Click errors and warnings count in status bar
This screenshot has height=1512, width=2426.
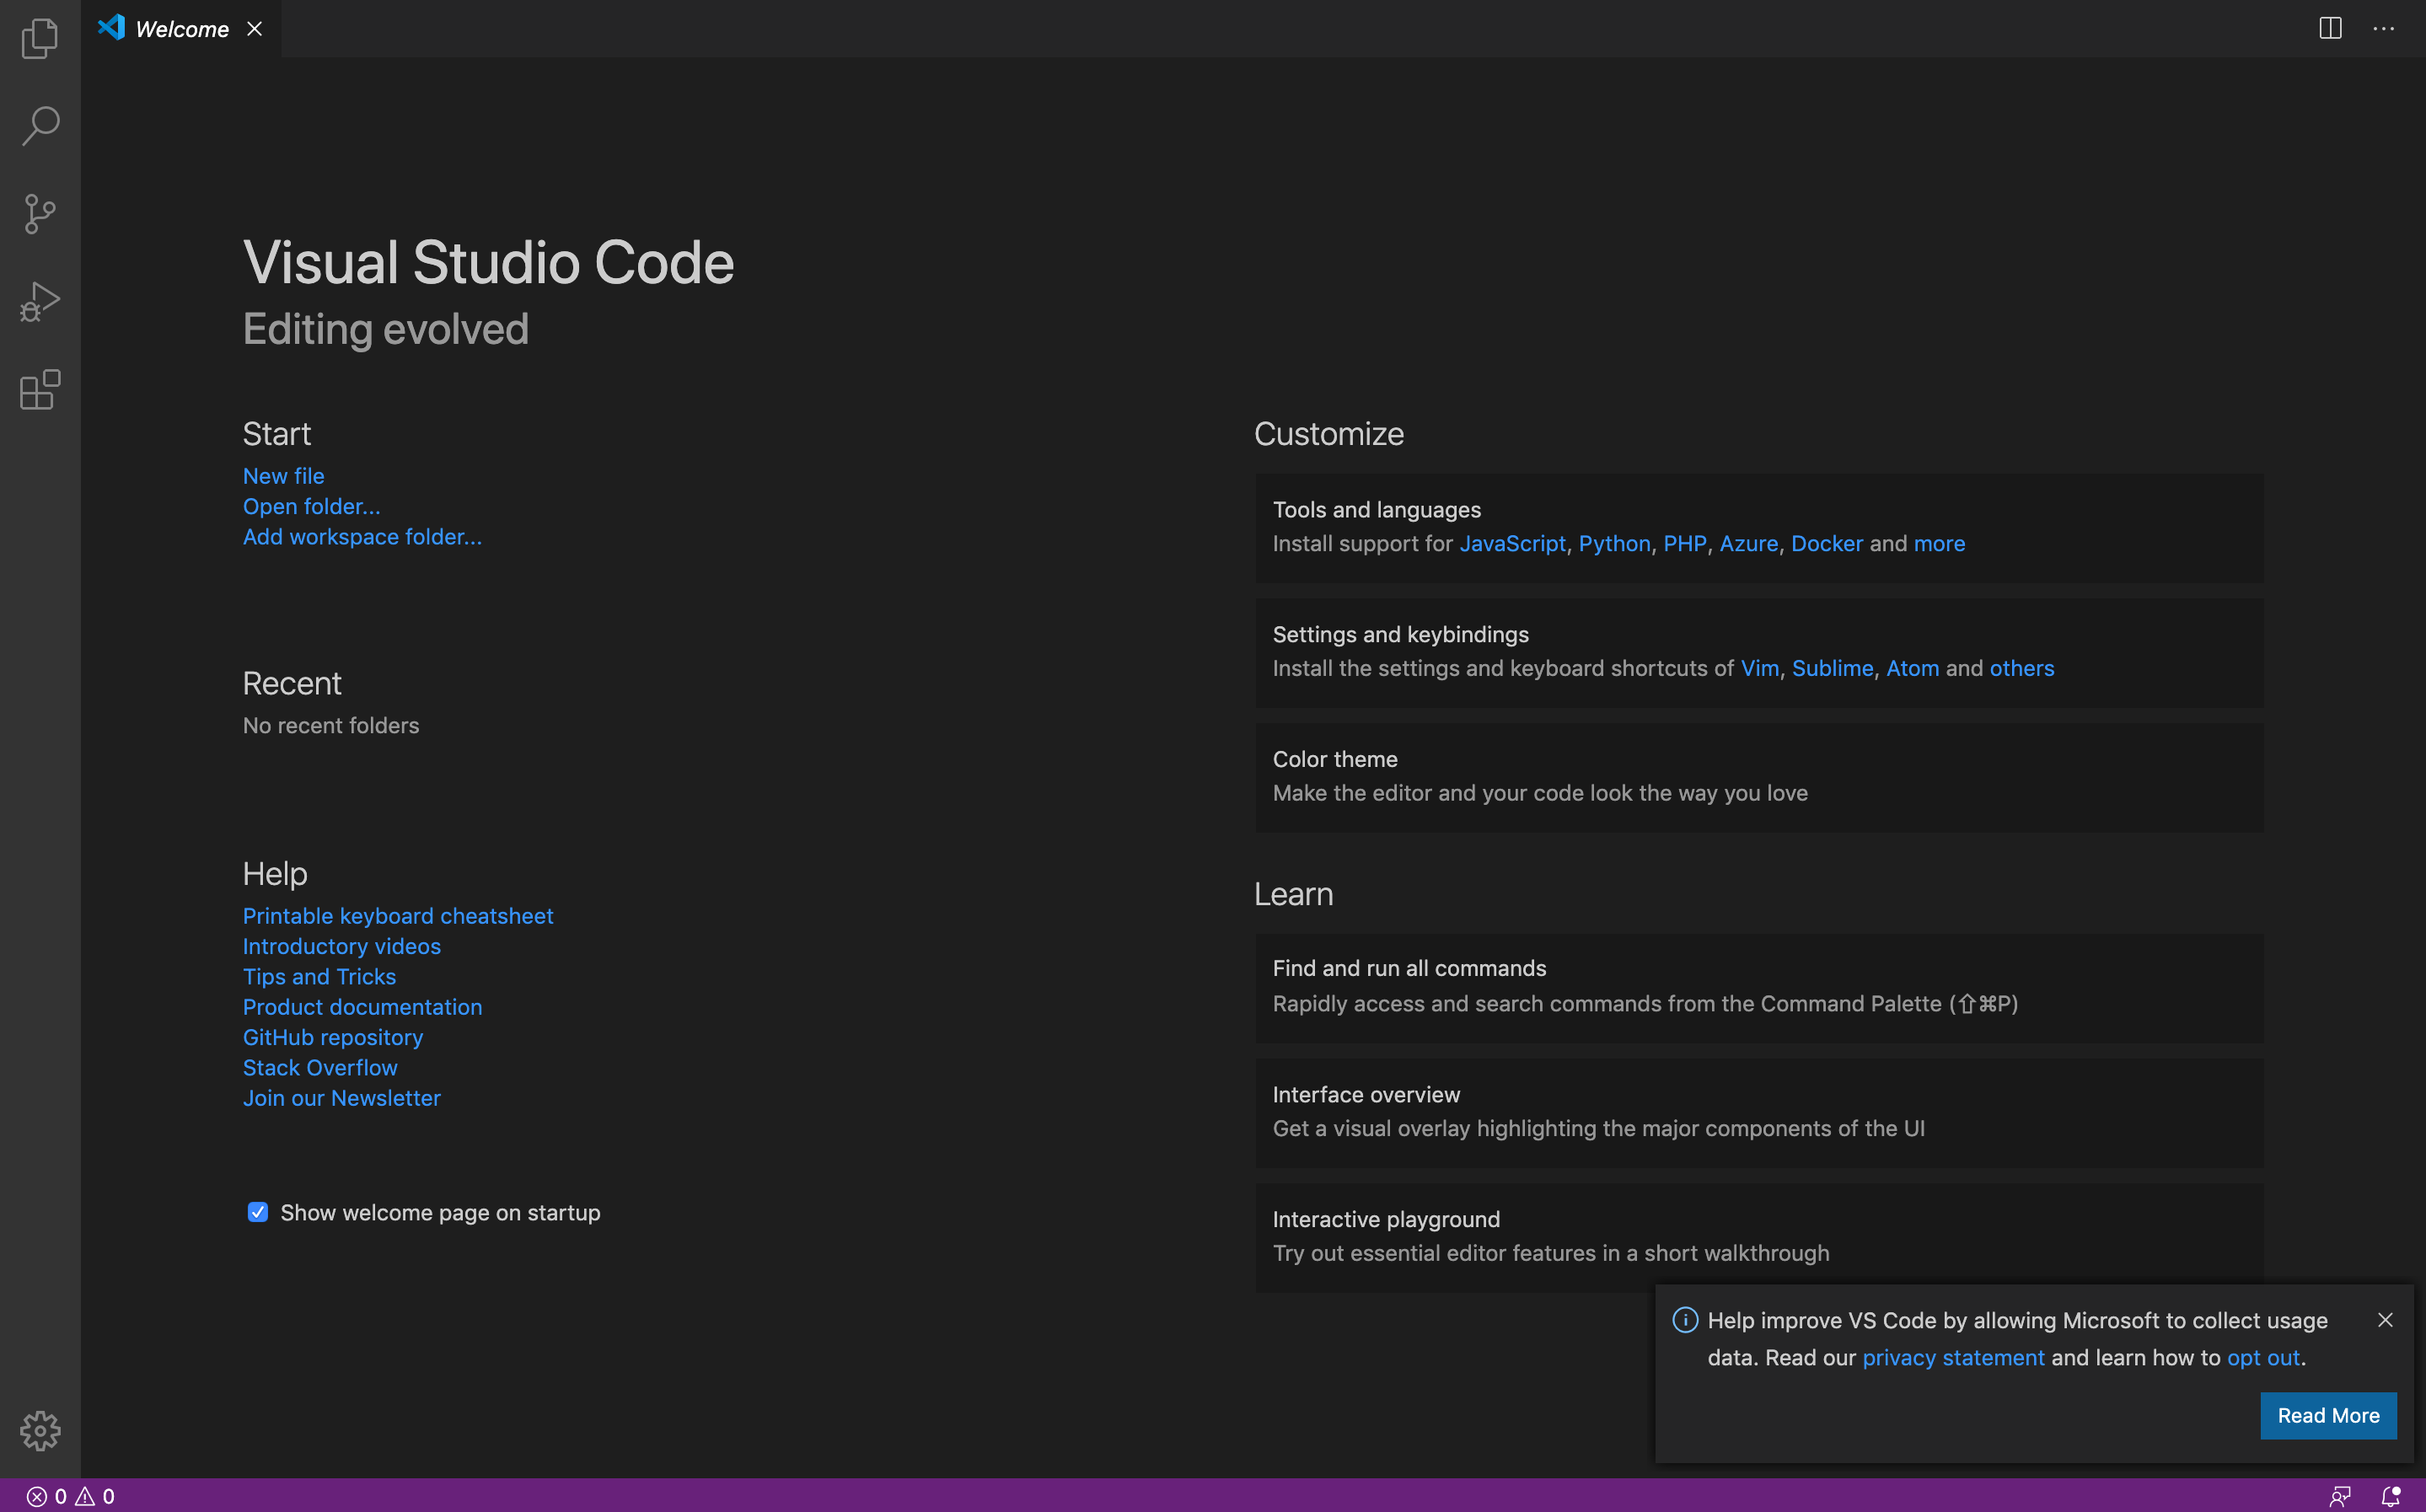pos(70,1496)
